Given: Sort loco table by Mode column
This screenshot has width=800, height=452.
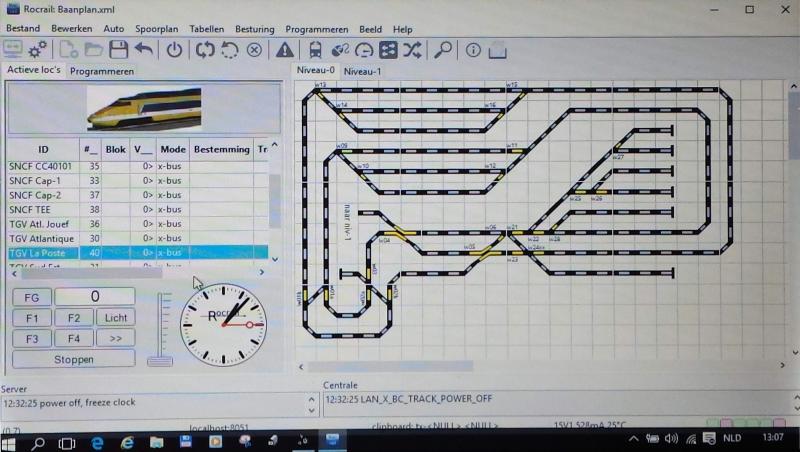Looking at the screenshot, I should coord(173,149).
